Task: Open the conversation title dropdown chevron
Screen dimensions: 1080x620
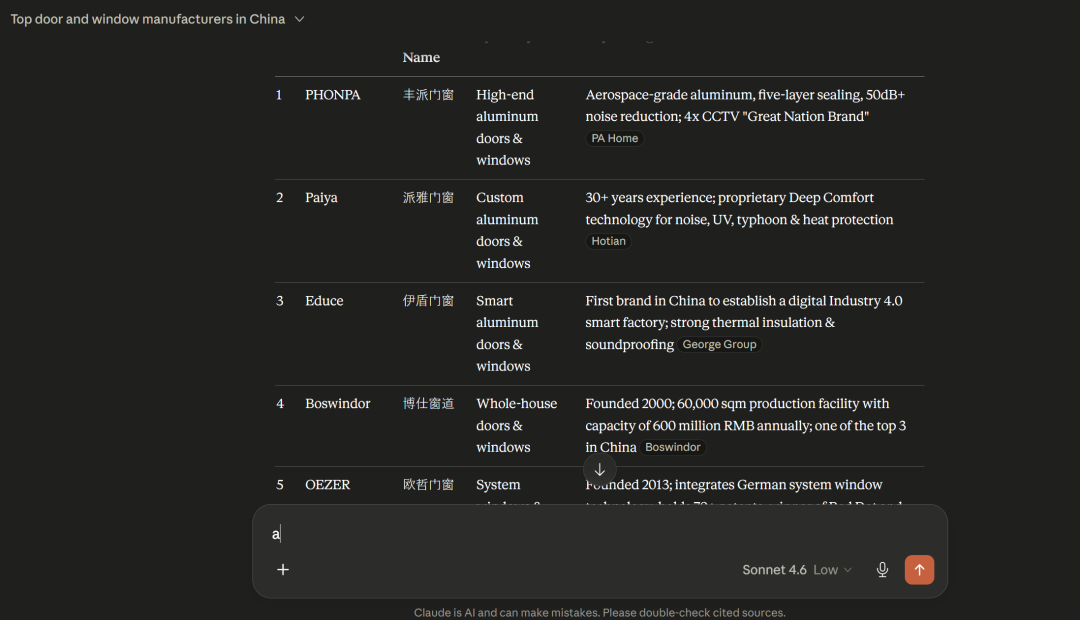Action: pyautogui.click(x=300, y=19)
